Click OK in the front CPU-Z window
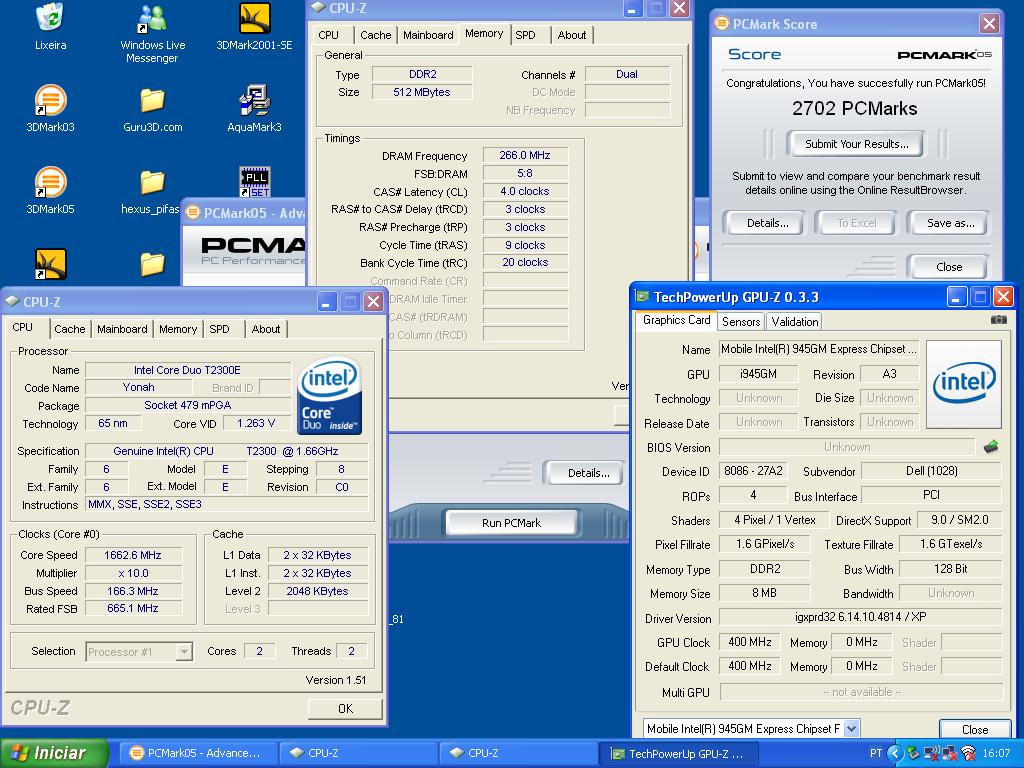The width and height of the screenshot is (1024, 768). pyautogui.click(x=345, y=709)
